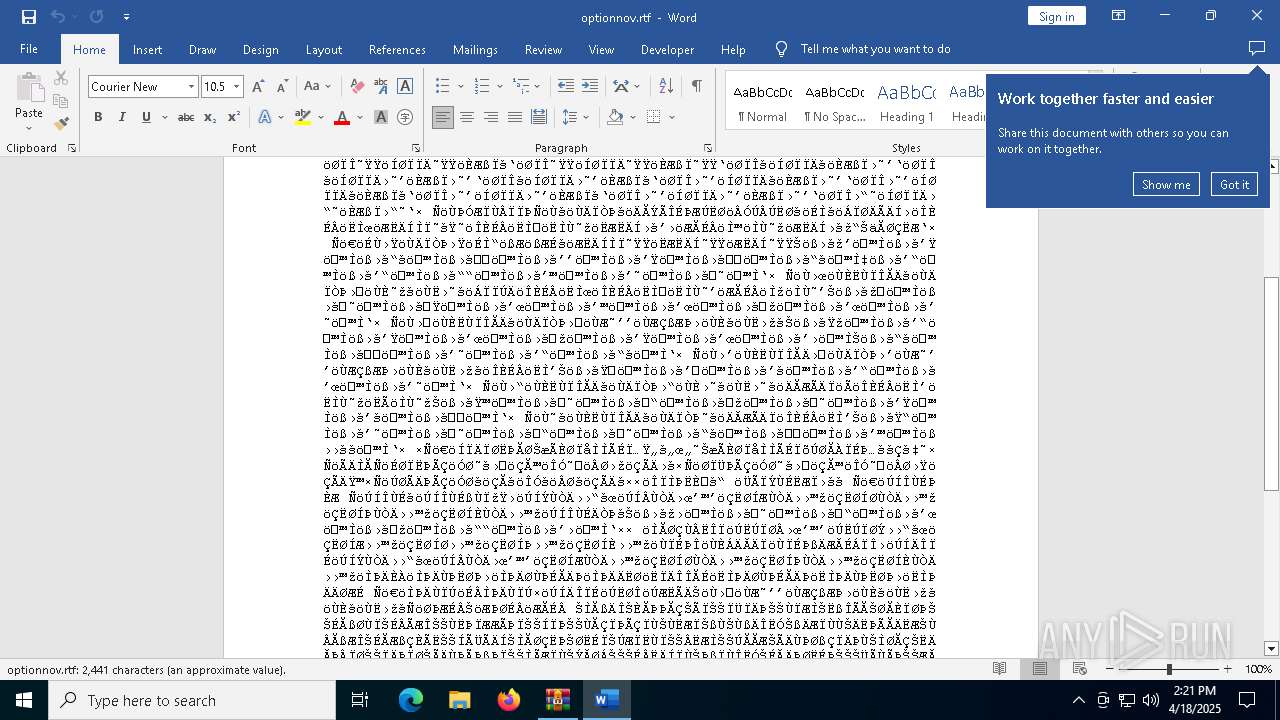Increase font size with Grow Font
1280x720 pixels.
[259, 87]
